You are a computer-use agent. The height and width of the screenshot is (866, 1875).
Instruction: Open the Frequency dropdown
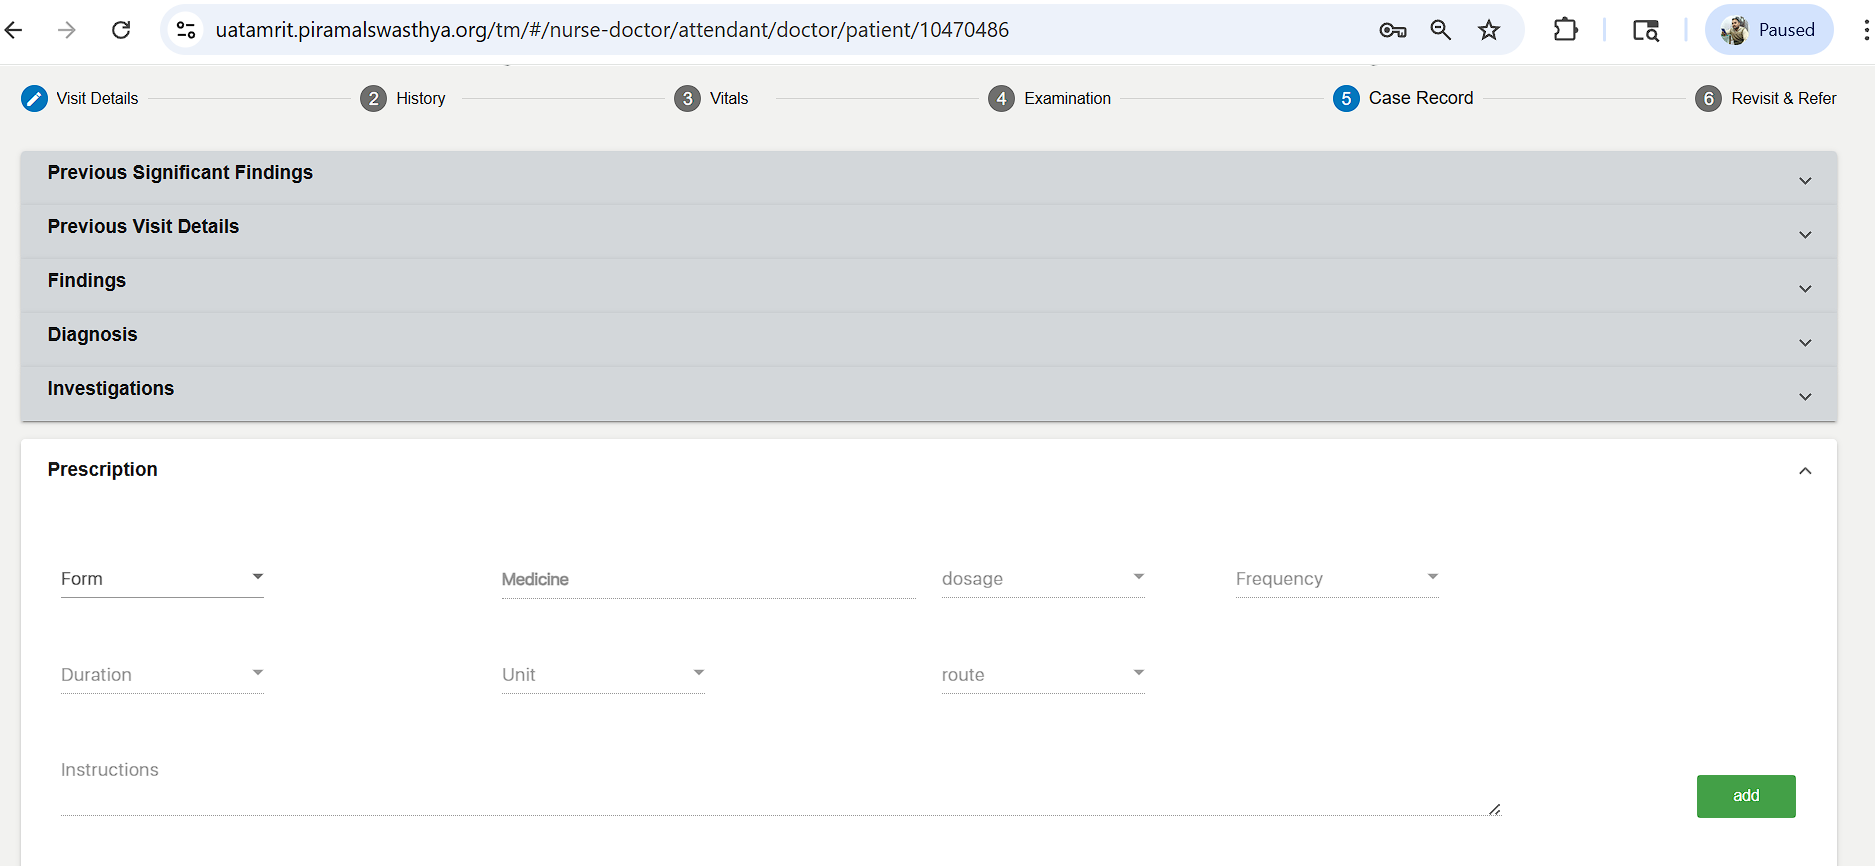point(1336,578)
